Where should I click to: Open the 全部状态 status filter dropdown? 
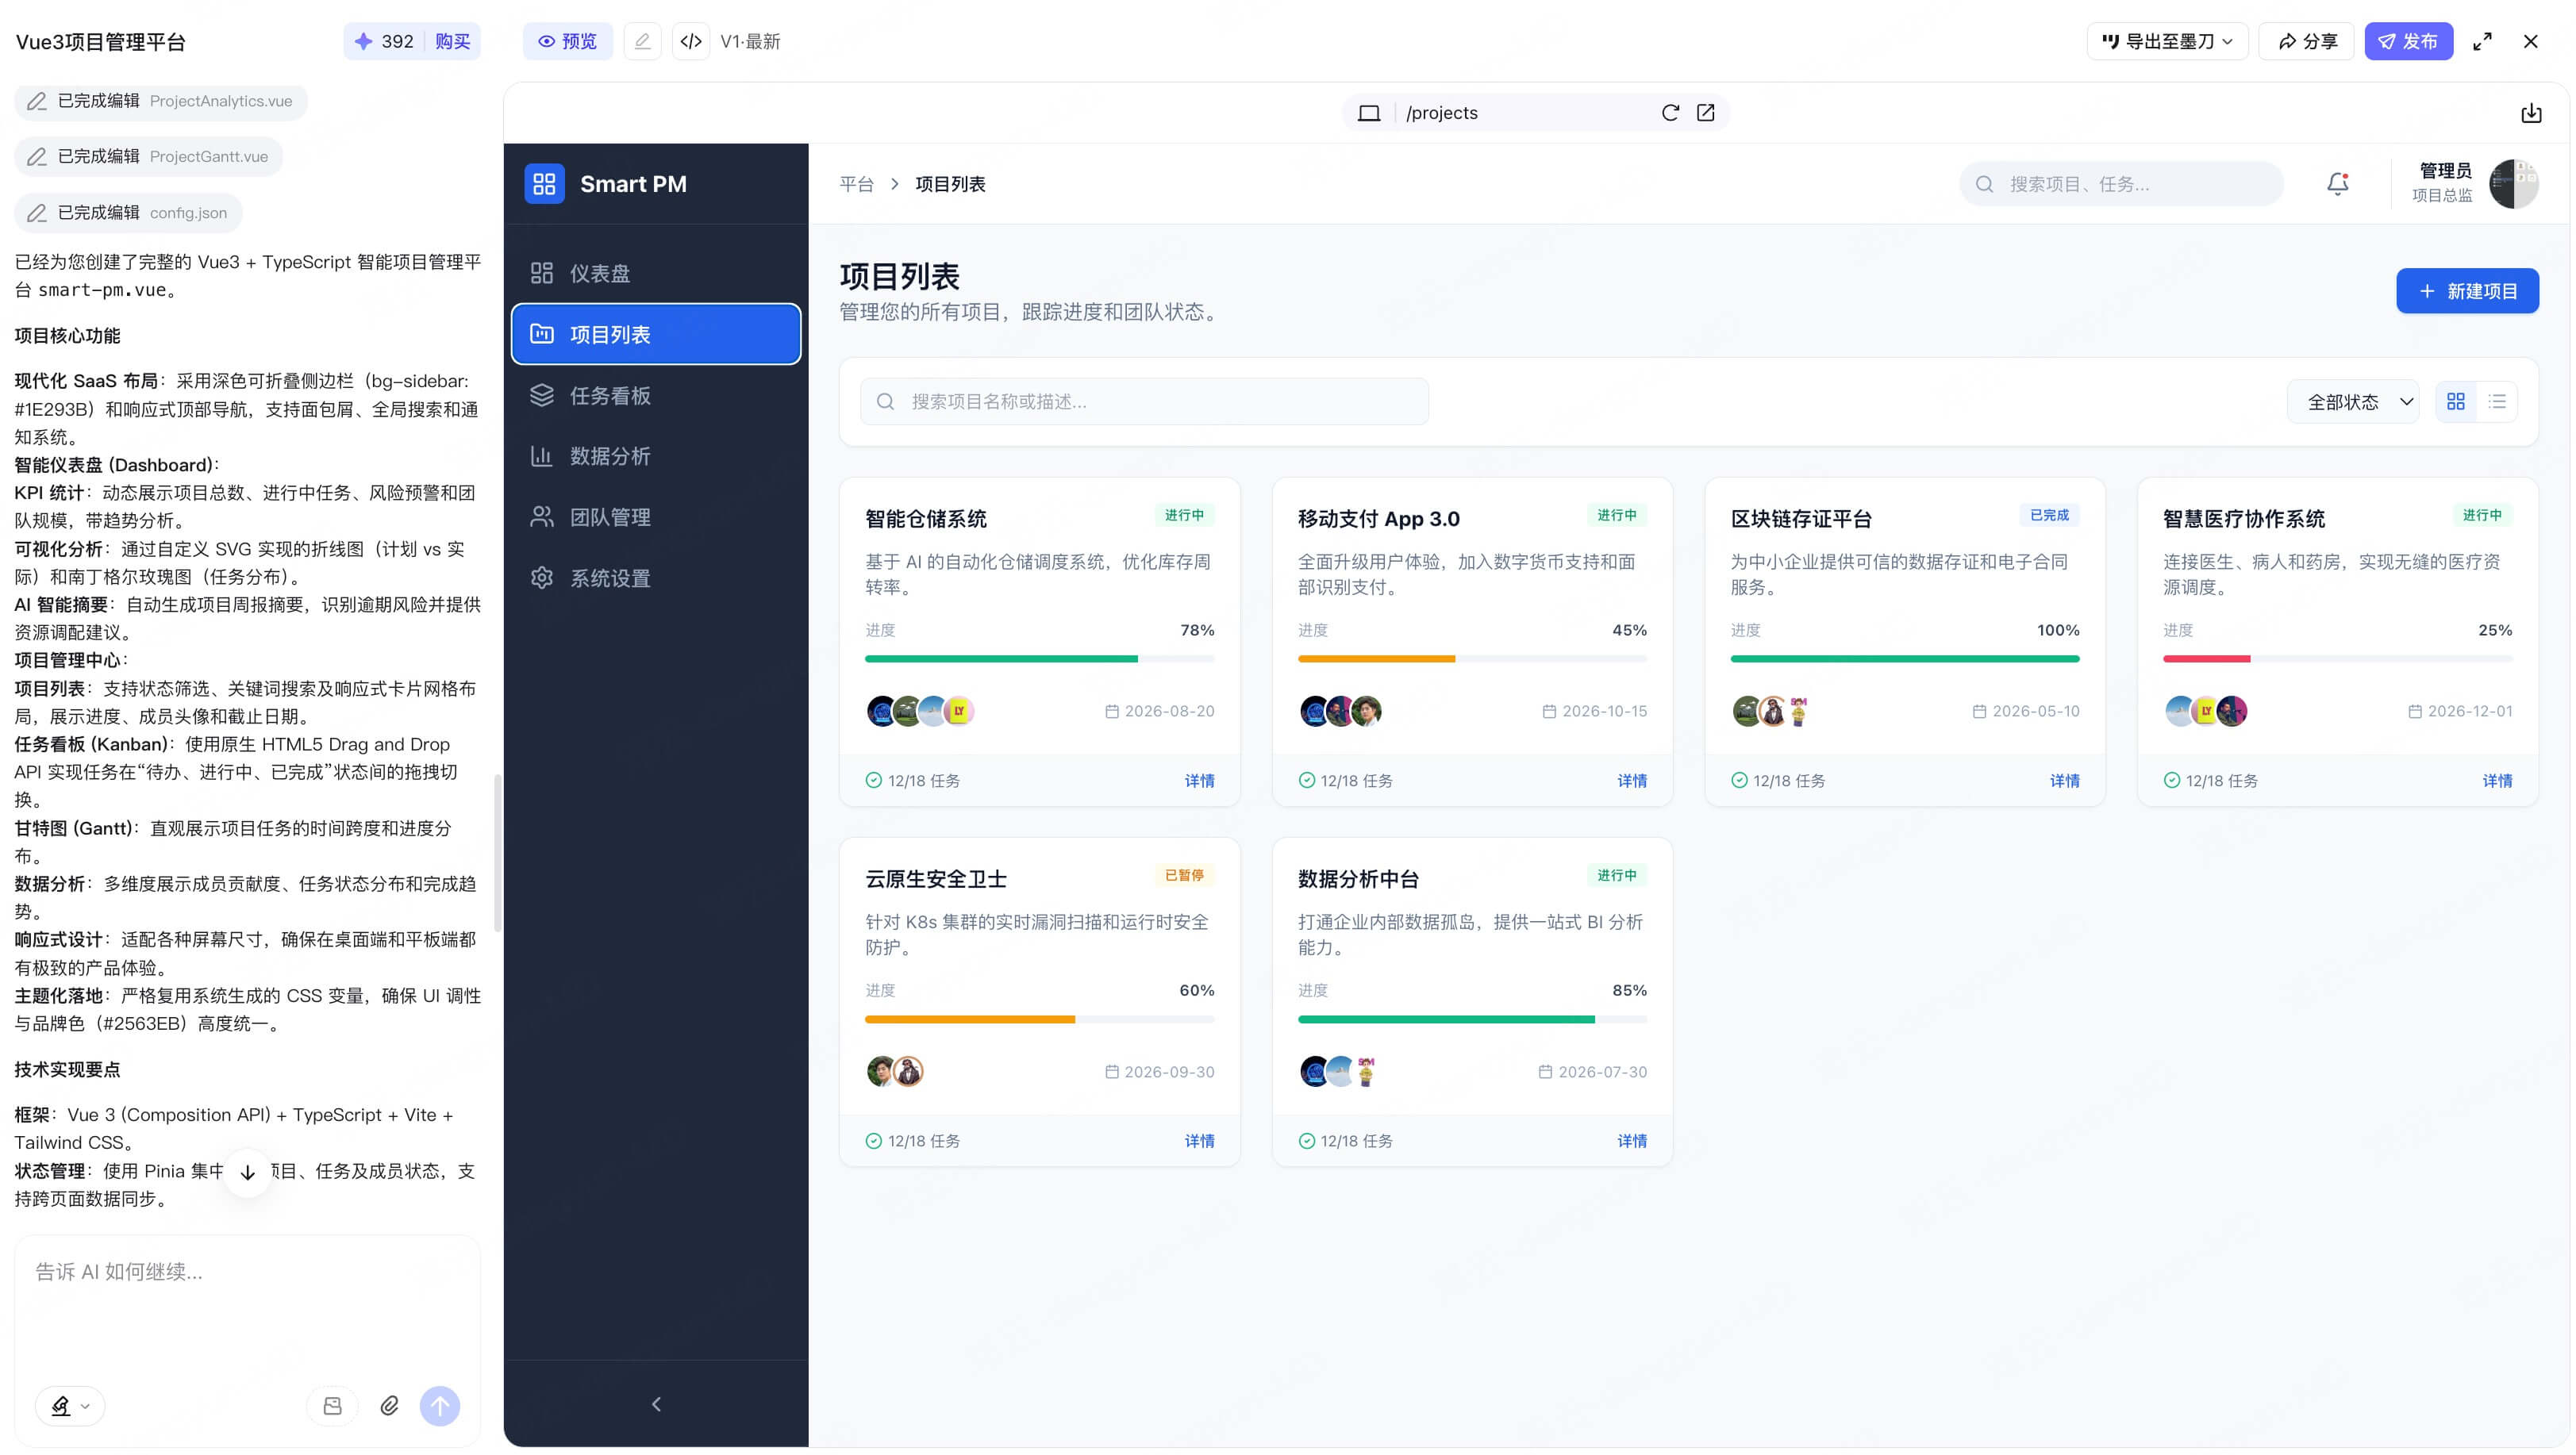(2352, 401)
